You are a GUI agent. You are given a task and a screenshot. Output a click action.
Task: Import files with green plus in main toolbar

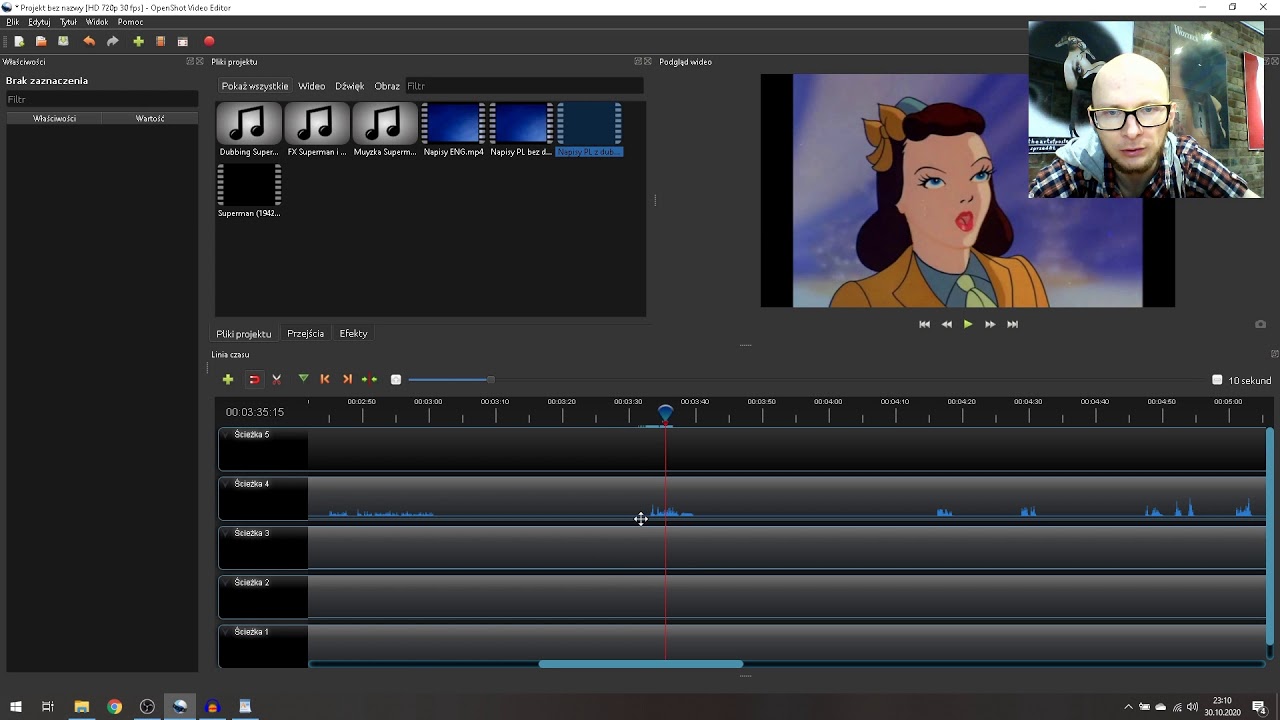tap(138, 41)
